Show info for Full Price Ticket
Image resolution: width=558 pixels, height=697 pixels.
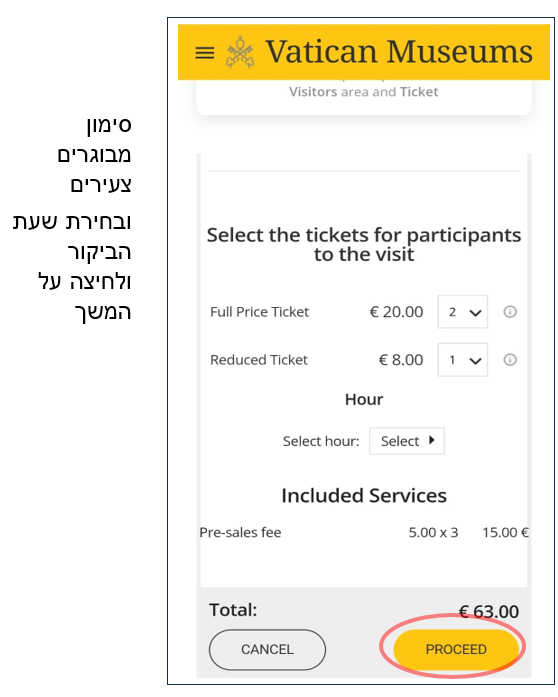click(x=510, y=312)
